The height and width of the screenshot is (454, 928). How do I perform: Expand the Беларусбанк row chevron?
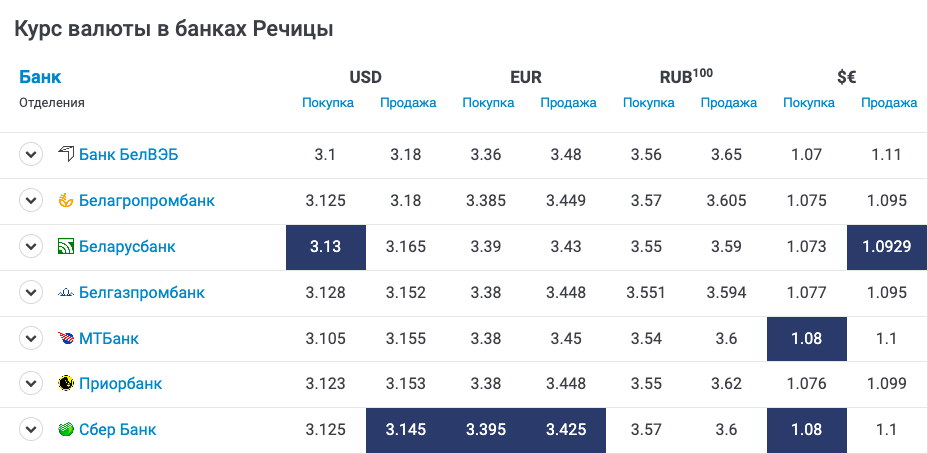pyautogui.click(x=31, y=246)
